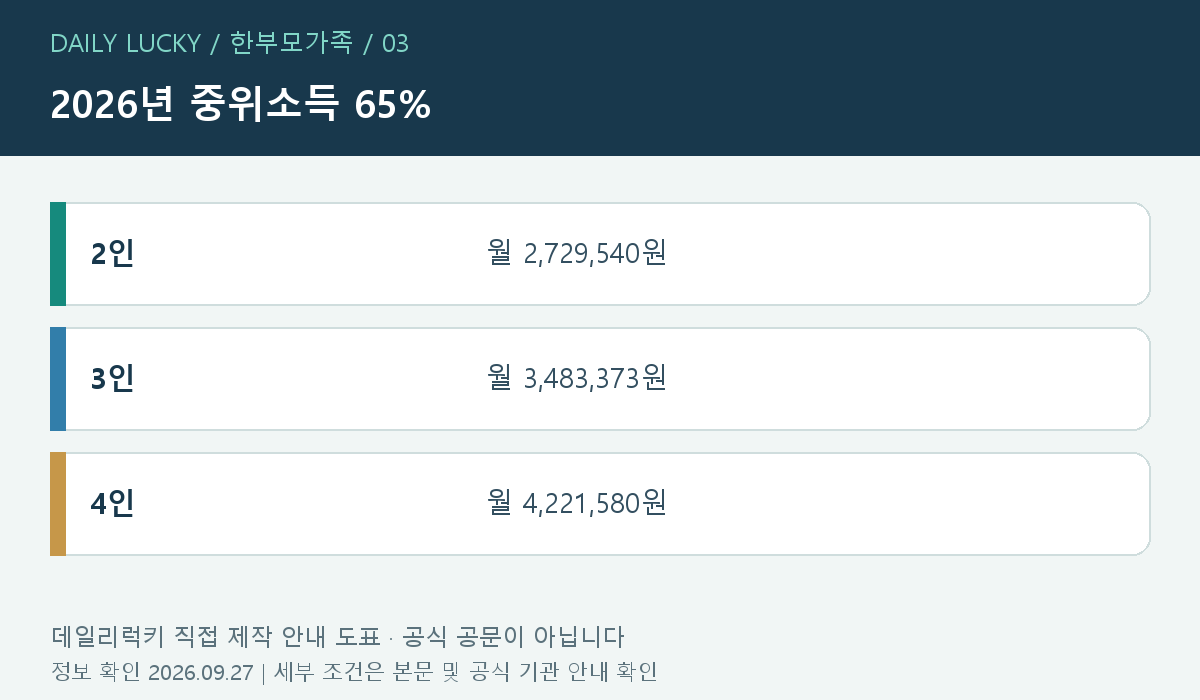The width and height of the screenshot is (1200, 700).
Task: Click the blue color bar beside 3인
Action: pyautogui.click(x=58, y=379)
